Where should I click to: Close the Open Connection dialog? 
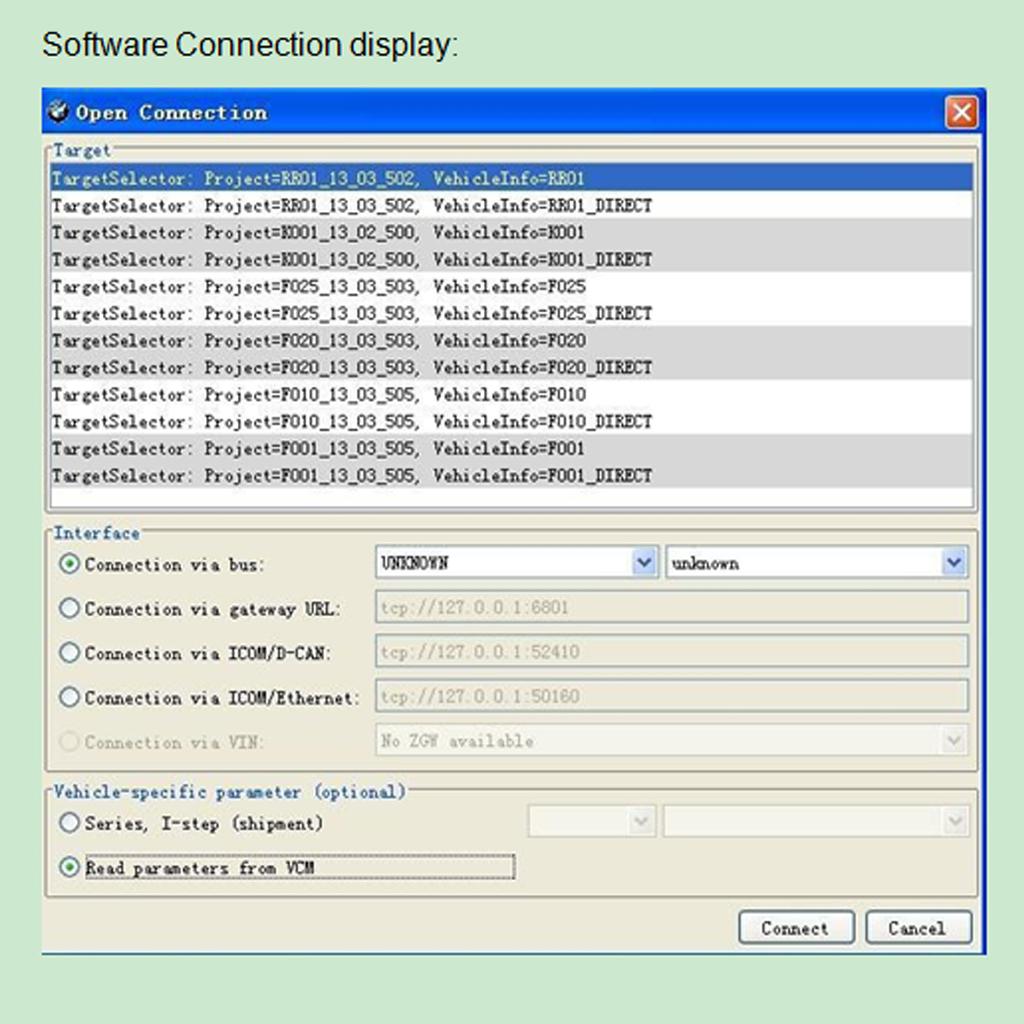[961, 112]
